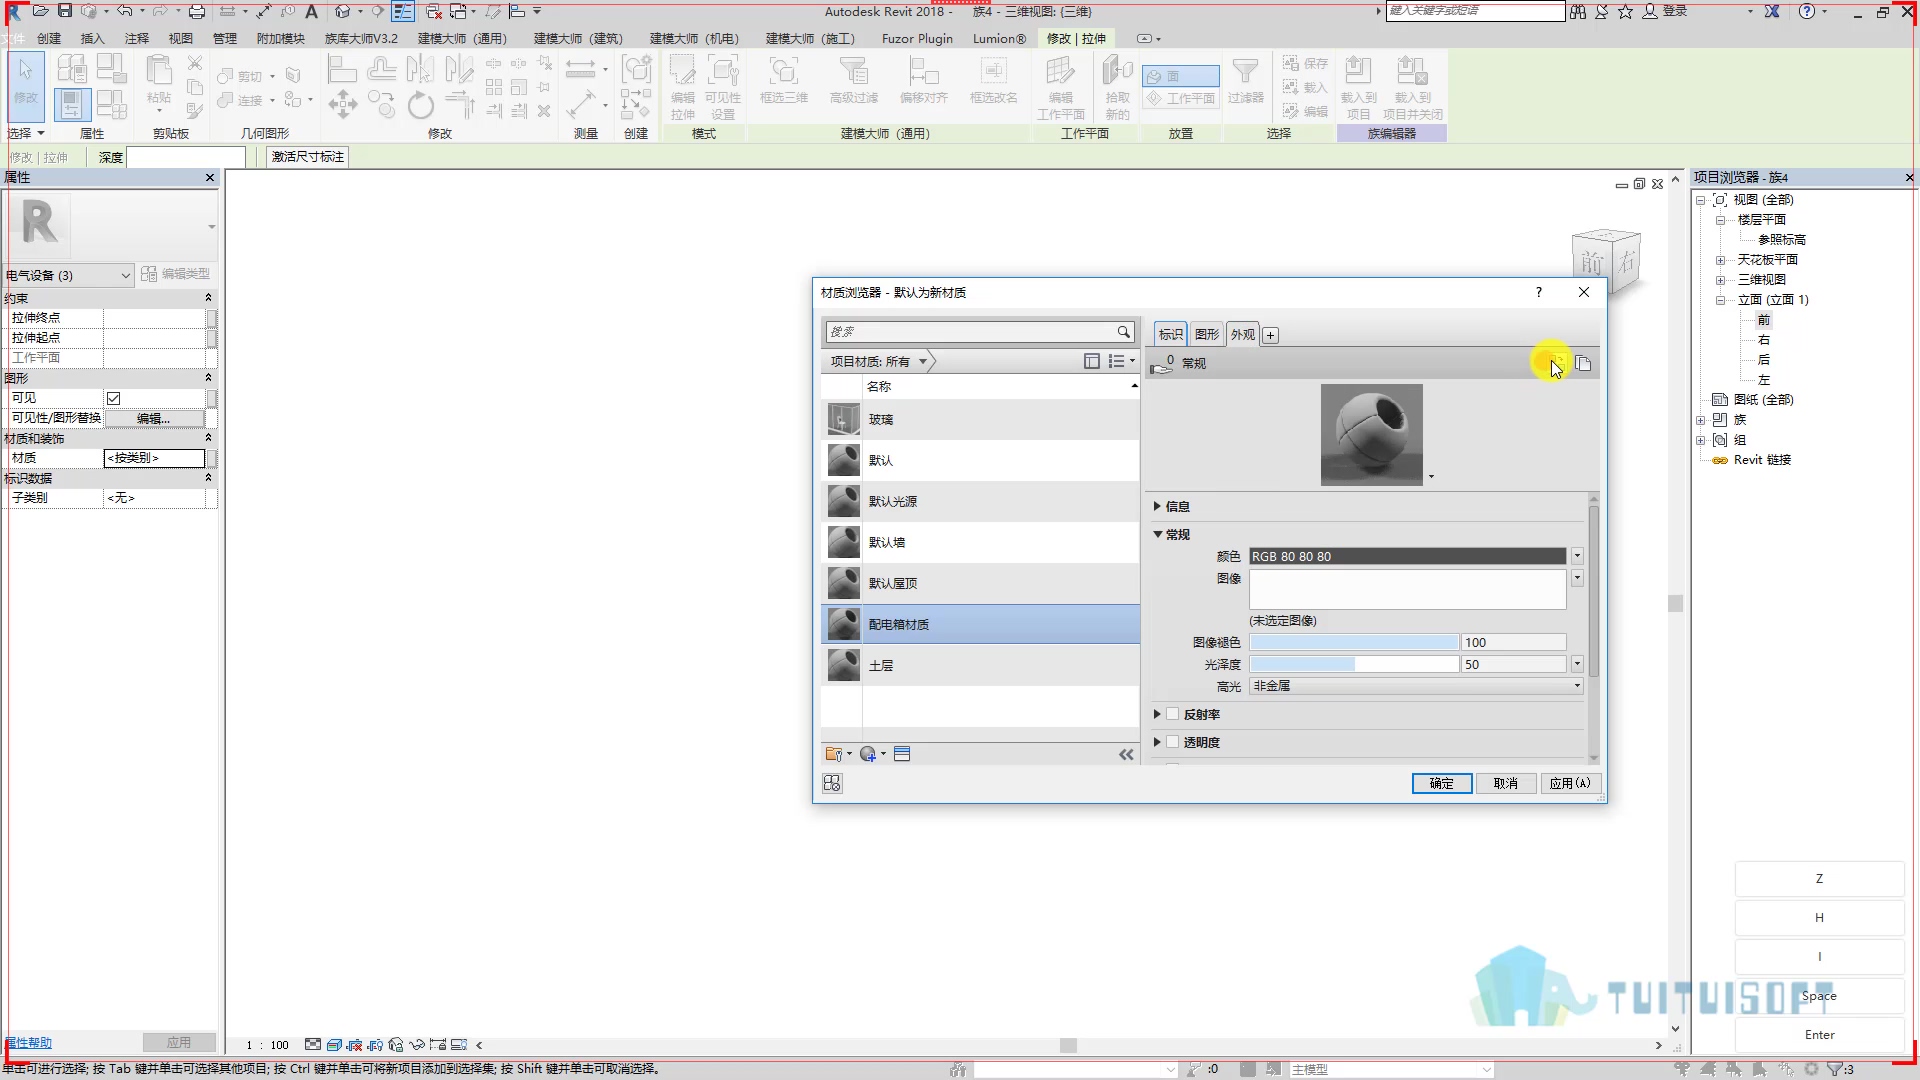1920x1080 pixels.
Task: Open the 高光 非金属 combo box
Action: [1416, 686]
